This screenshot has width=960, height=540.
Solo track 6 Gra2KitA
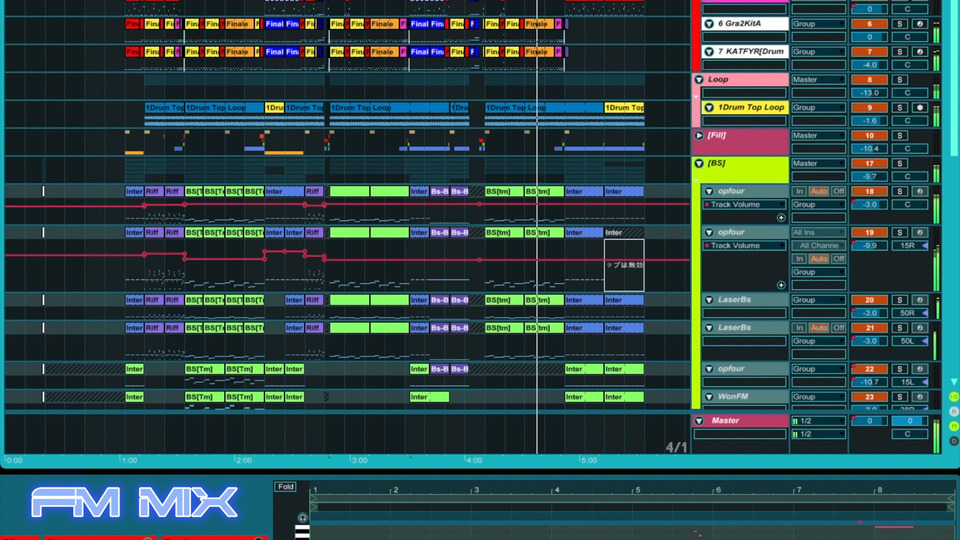coord(899,24)
